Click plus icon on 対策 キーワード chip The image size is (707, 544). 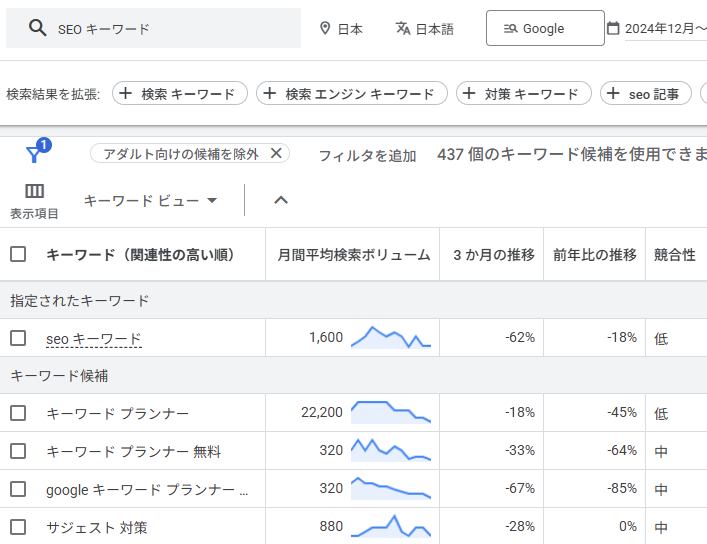coord(469,93)
